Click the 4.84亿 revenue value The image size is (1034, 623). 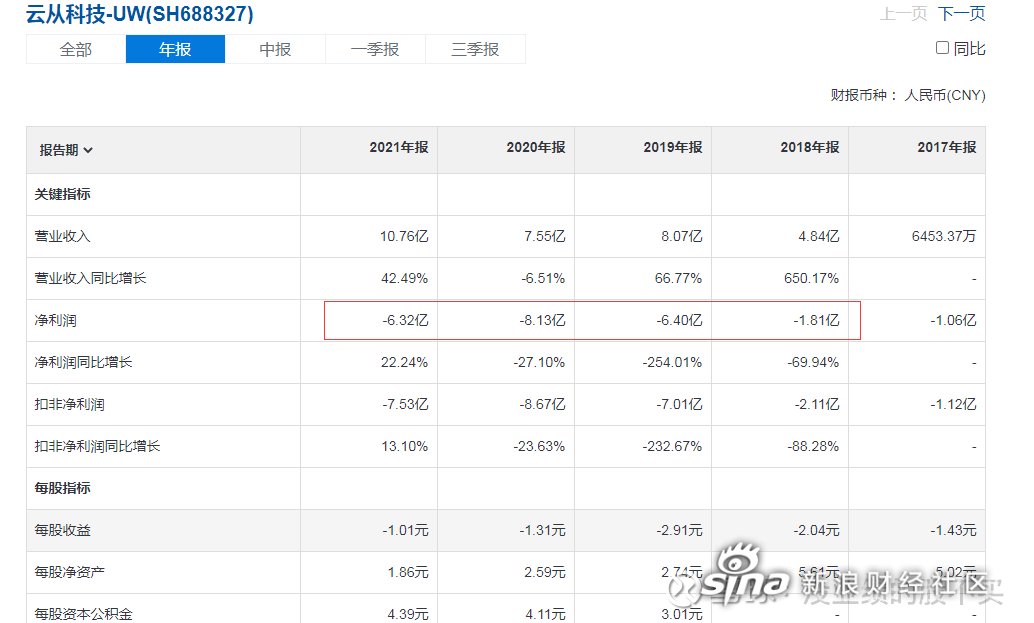(x=819, y=236)
